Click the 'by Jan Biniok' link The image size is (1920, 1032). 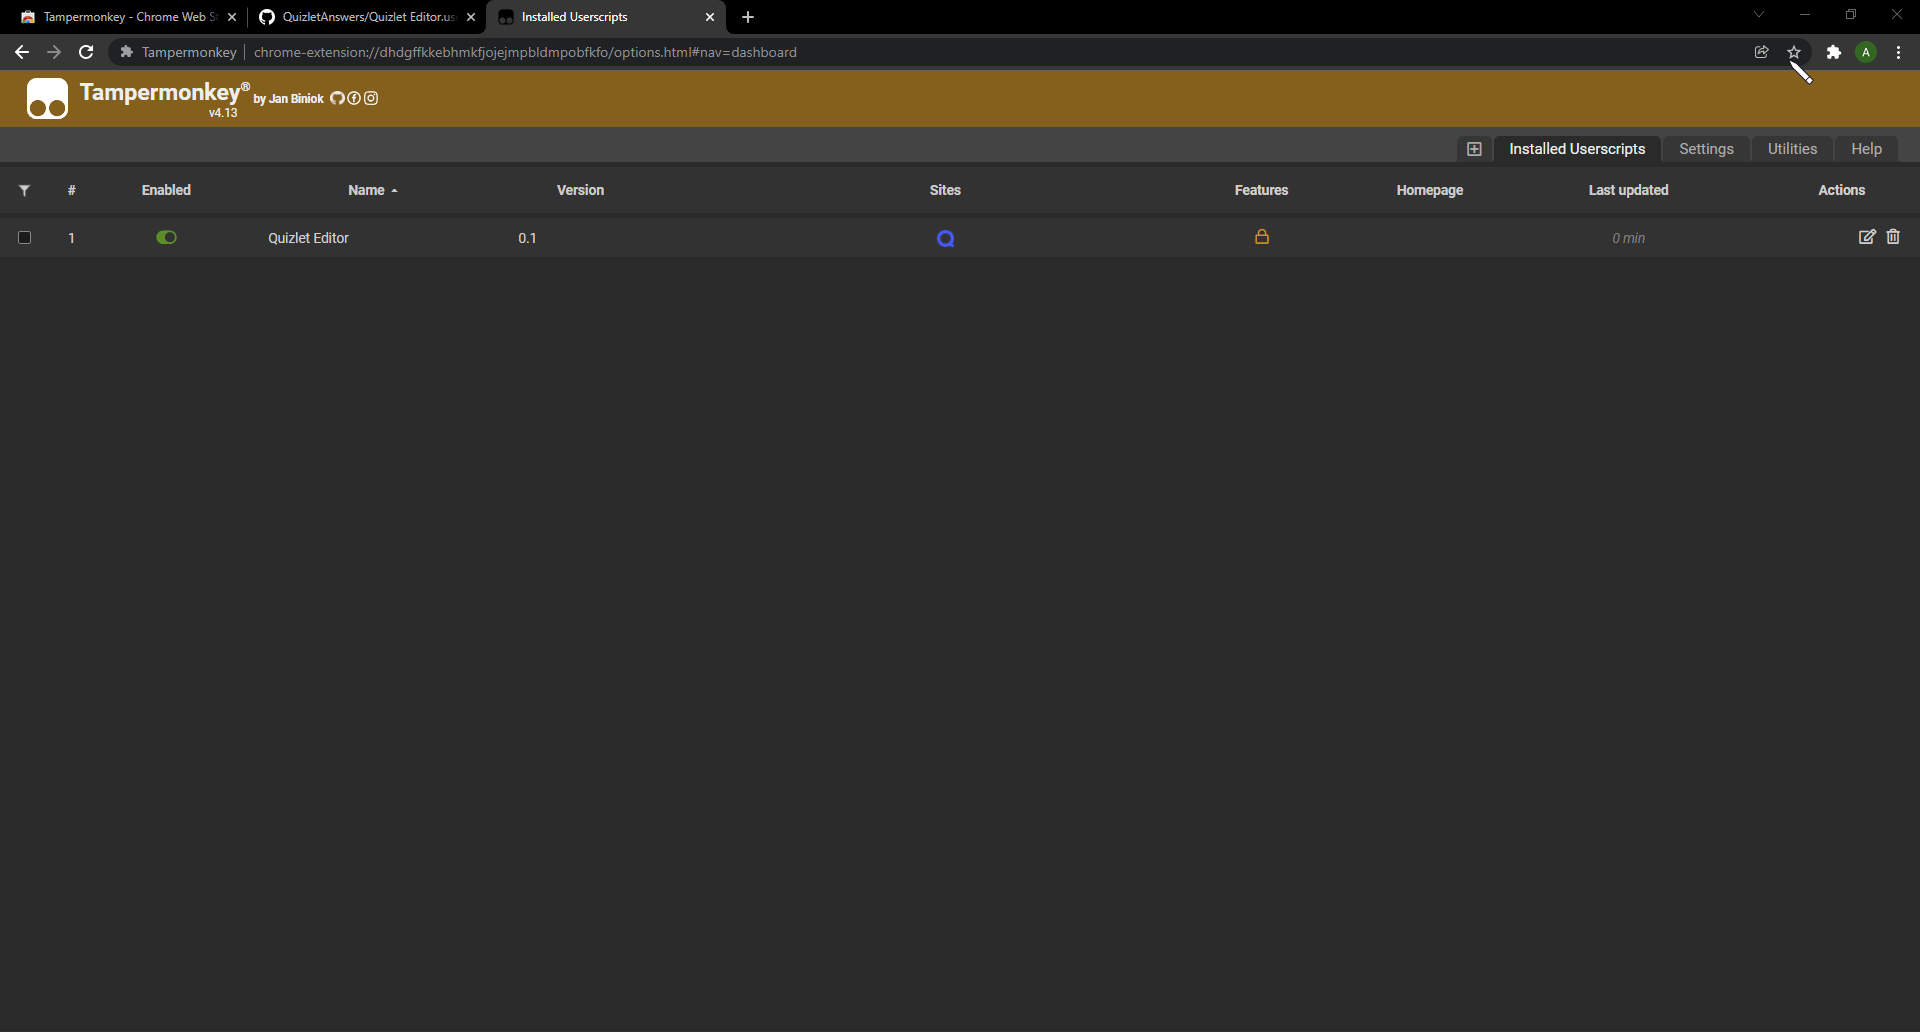(x=289, y=99)
